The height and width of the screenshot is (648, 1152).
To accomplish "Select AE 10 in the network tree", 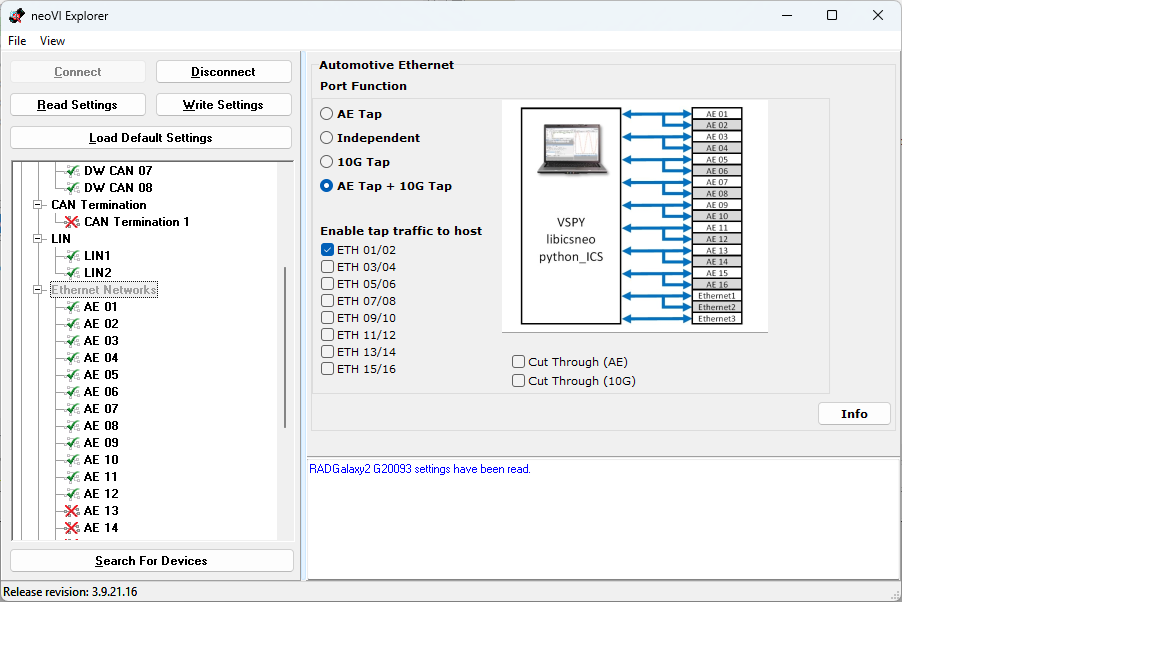I will tap(101, 460).
